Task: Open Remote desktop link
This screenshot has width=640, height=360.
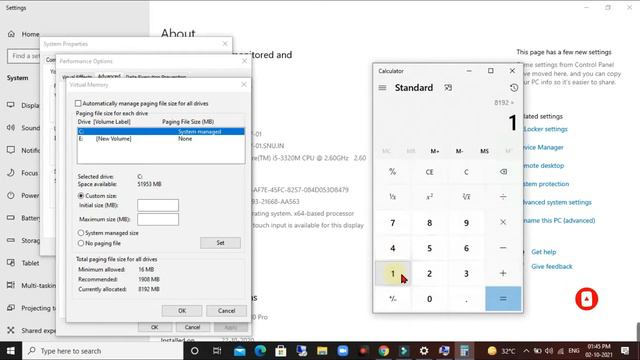Action: (x=544, y=165)
